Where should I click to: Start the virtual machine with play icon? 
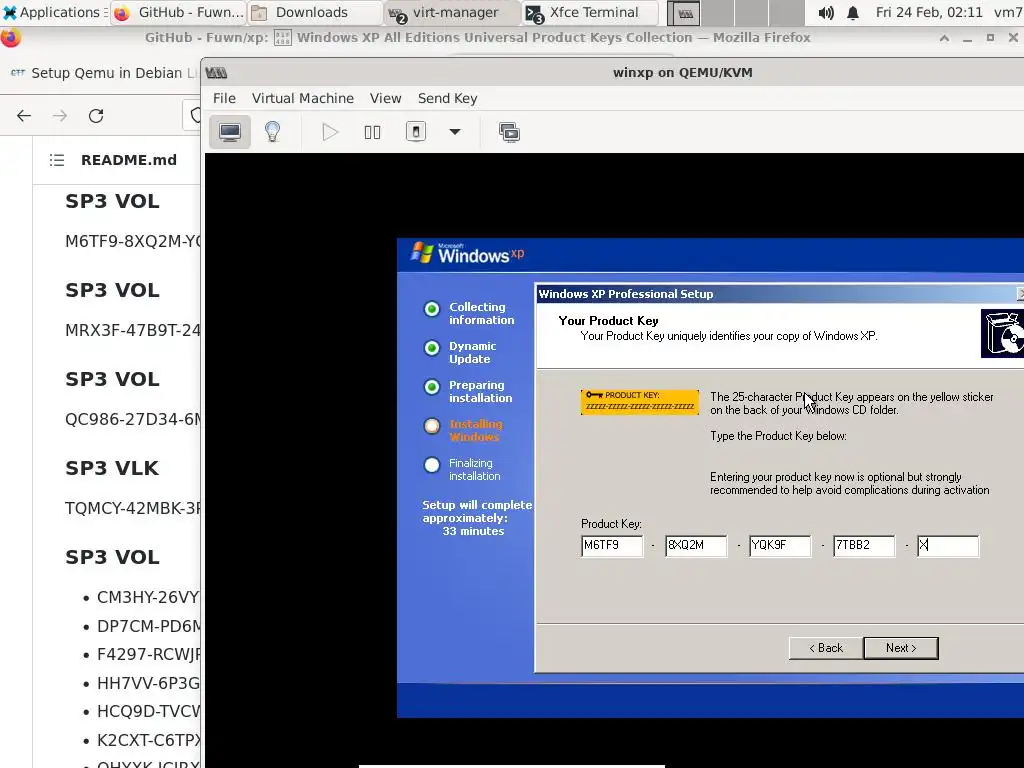coord(330,133)
